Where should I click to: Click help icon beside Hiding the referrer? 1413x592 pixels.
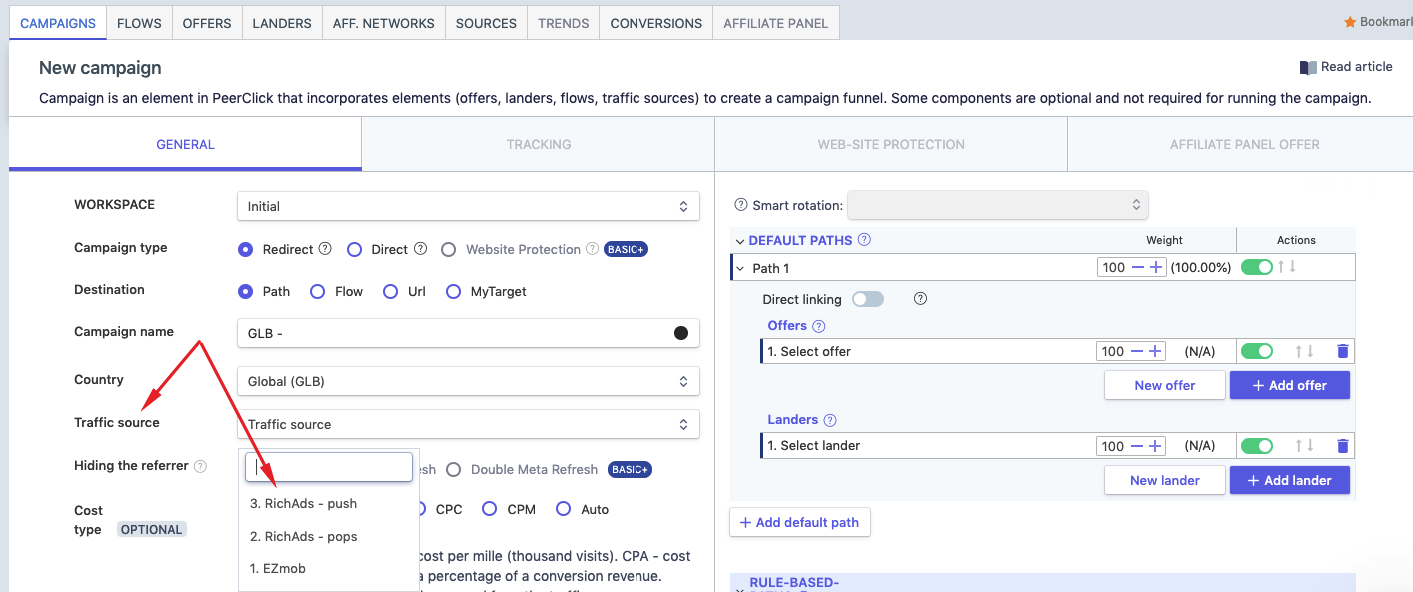(x=200, y=466)
